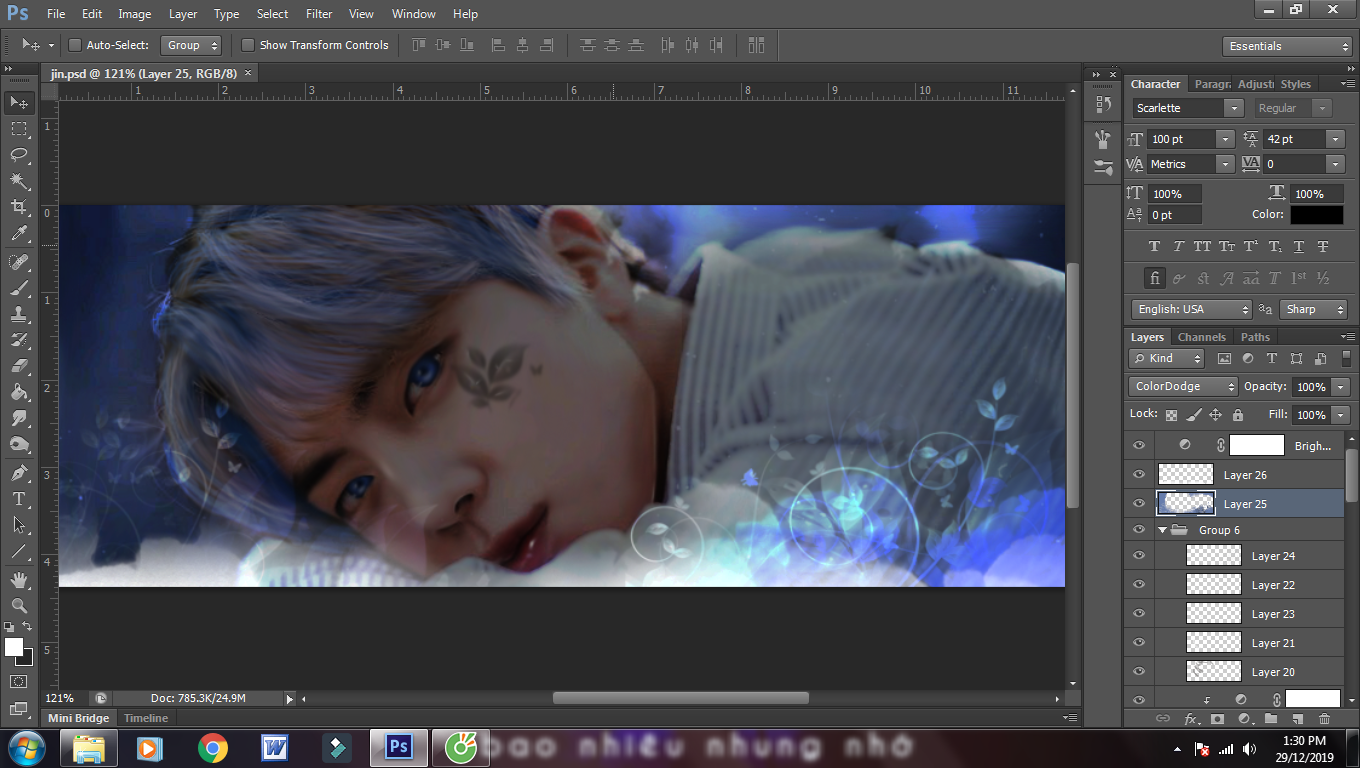
Task: Open Microsoft Word from the taskbar
Action: pyautogui.click(x=274, y=747)
